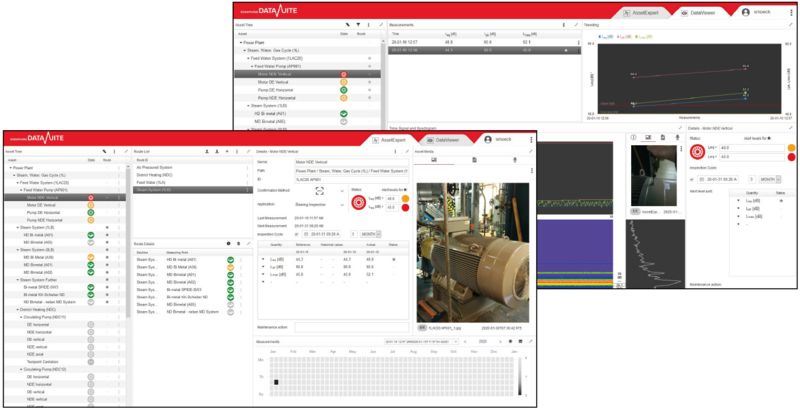
Task: Open the Asset Media document tab icon
Action: pos(474,159)
